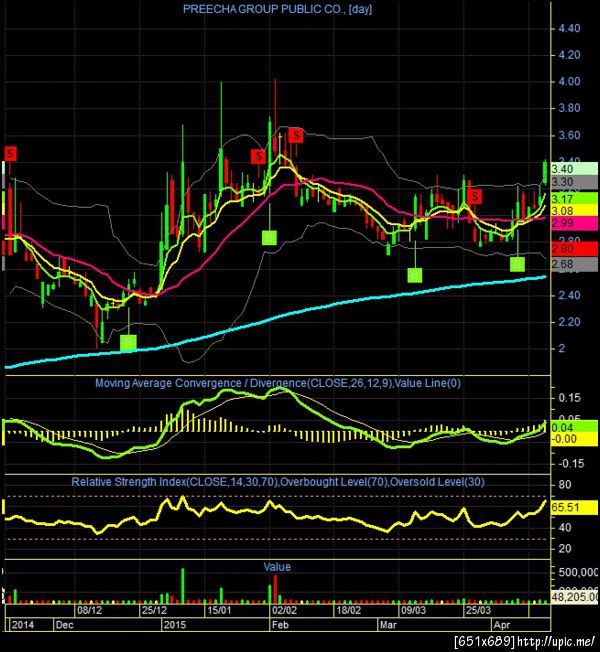This screenshot has width=600, height=652.
Task: Select the 15/01 date on time axis
Action: pyautogui.click(x=219, y=610)
